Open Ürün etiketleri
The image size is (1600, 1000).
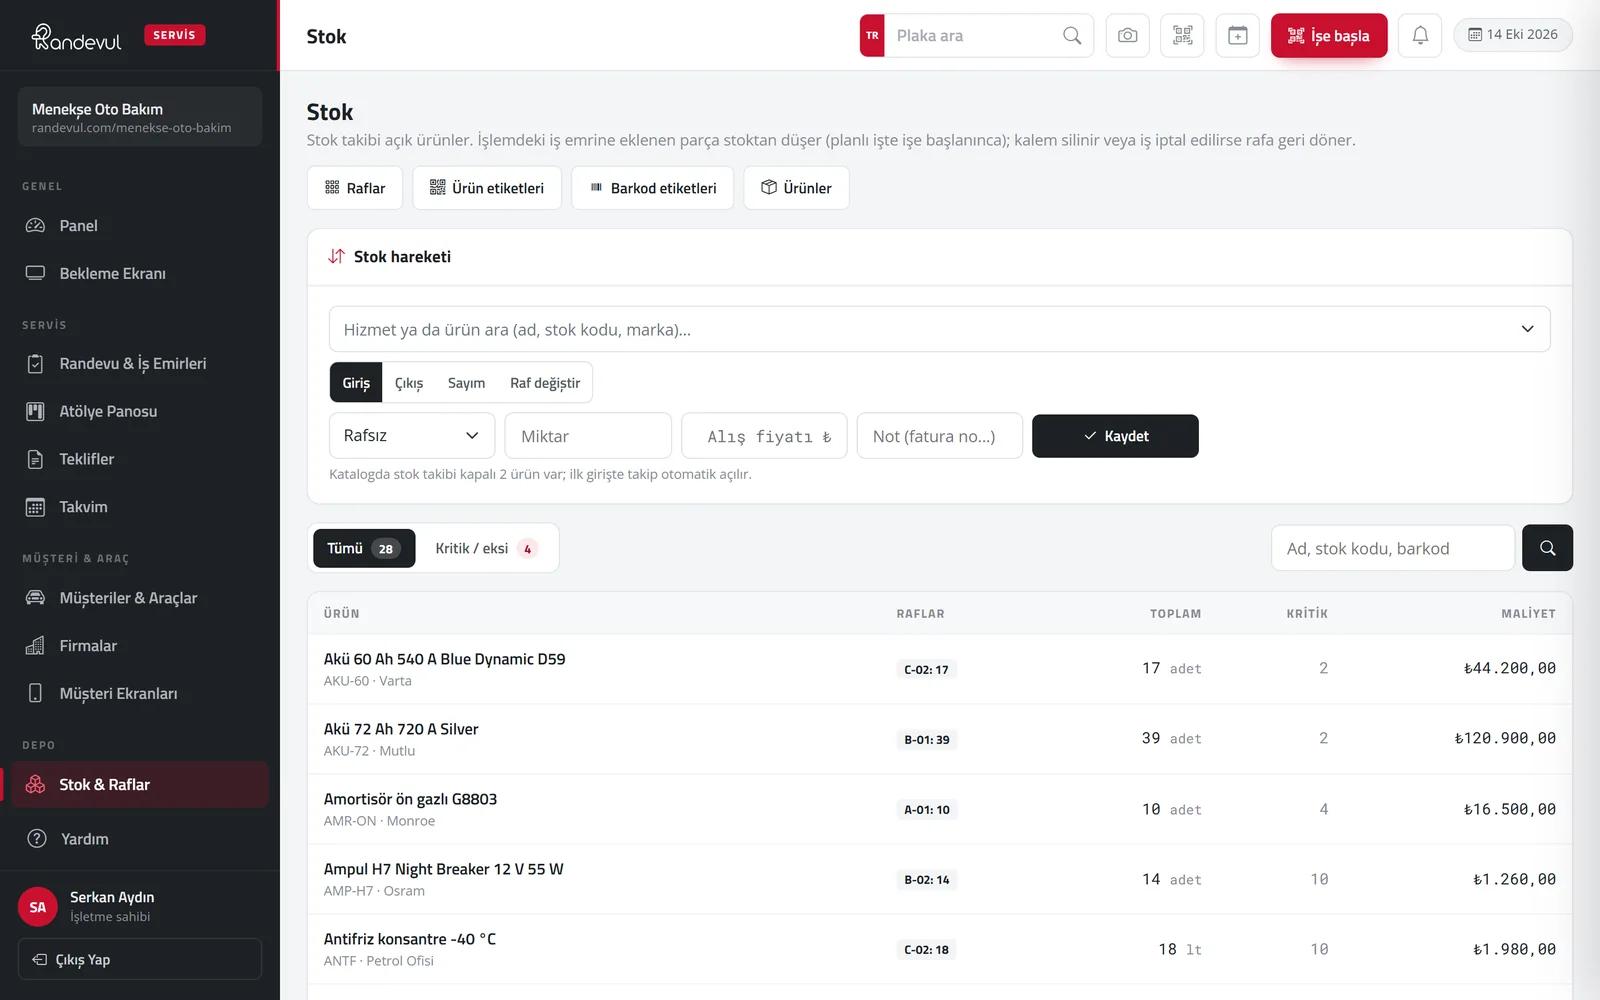point(487,188)
